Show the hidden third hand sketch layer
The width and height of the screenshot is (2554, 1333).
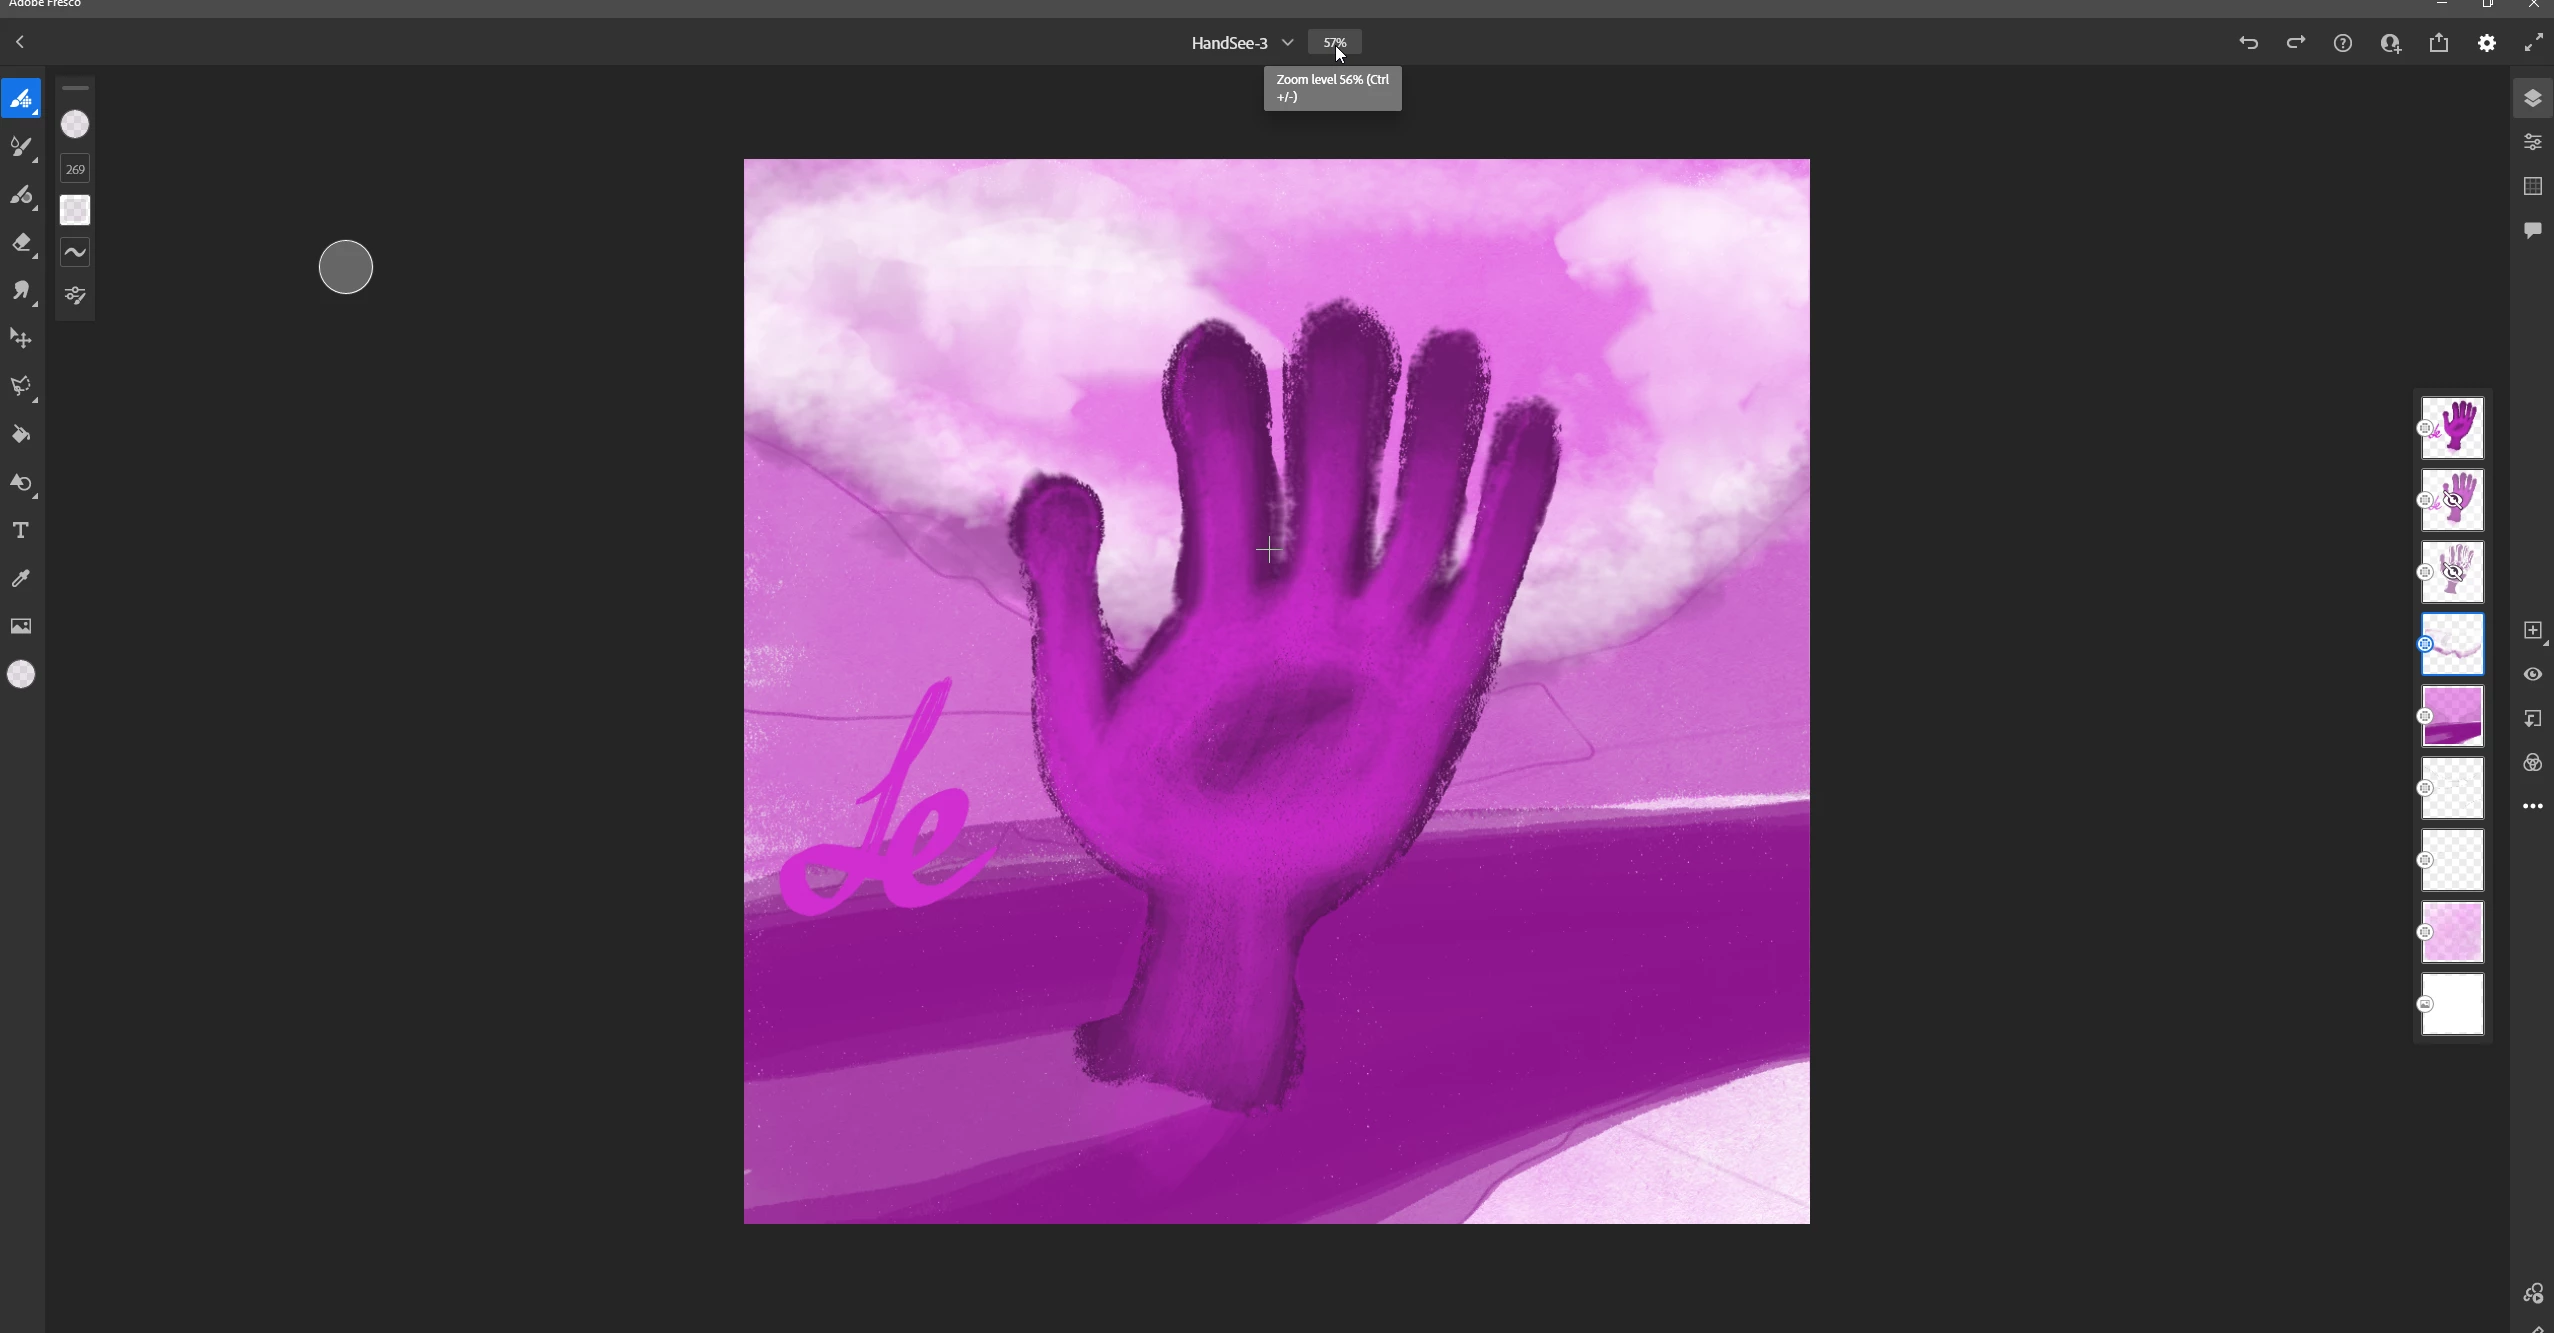(2452, 572)
